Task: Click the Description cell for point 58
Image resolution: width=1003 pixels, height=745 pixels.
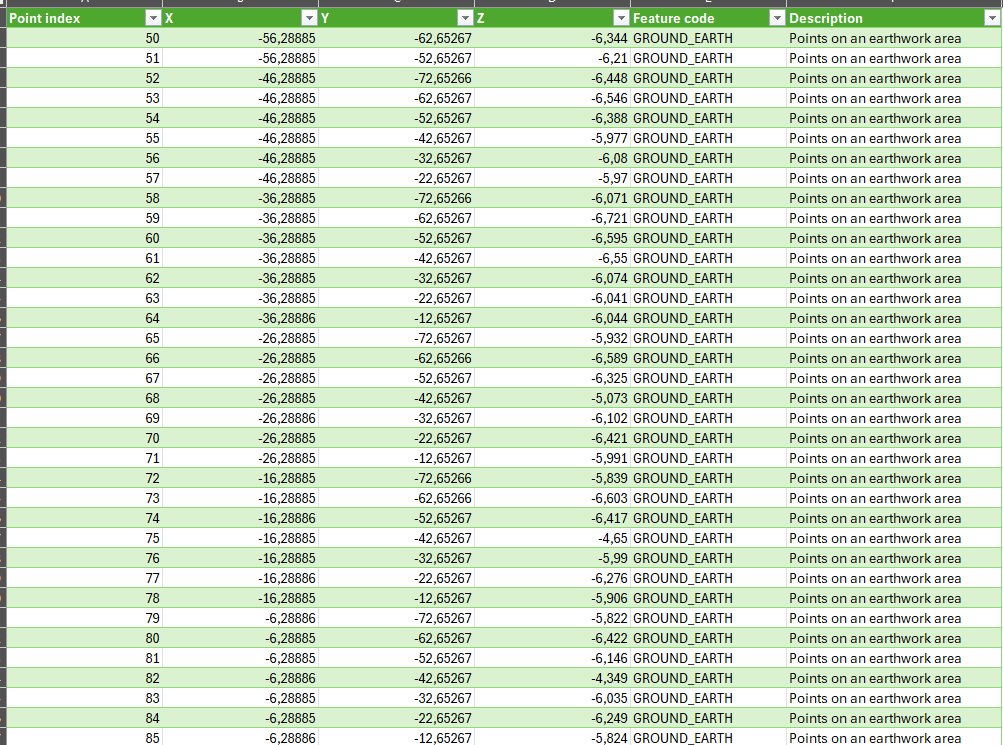Action: click(x=875, y=198)
